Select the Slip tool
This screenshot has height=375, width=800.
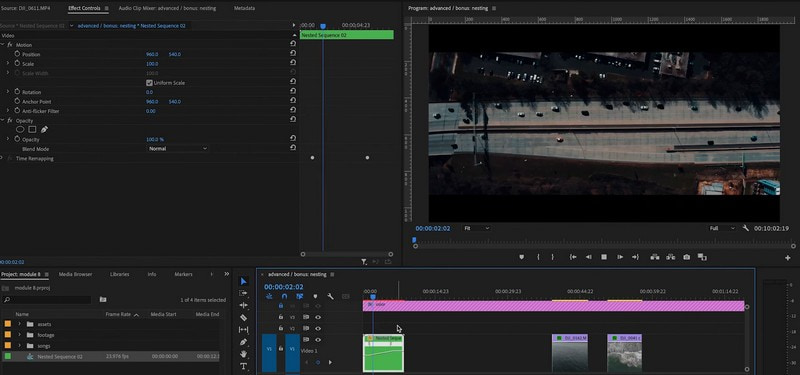(243, 330)
